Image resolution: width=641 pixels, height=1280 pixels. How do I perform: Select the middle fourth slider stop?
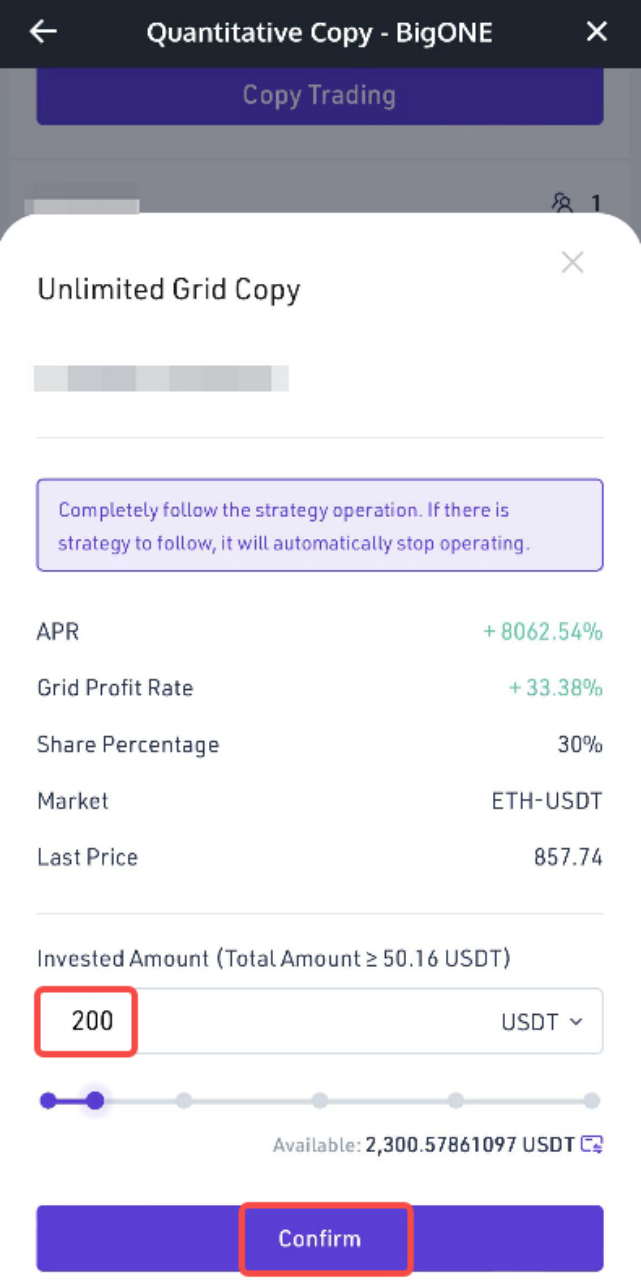[x=320, y=1101]
